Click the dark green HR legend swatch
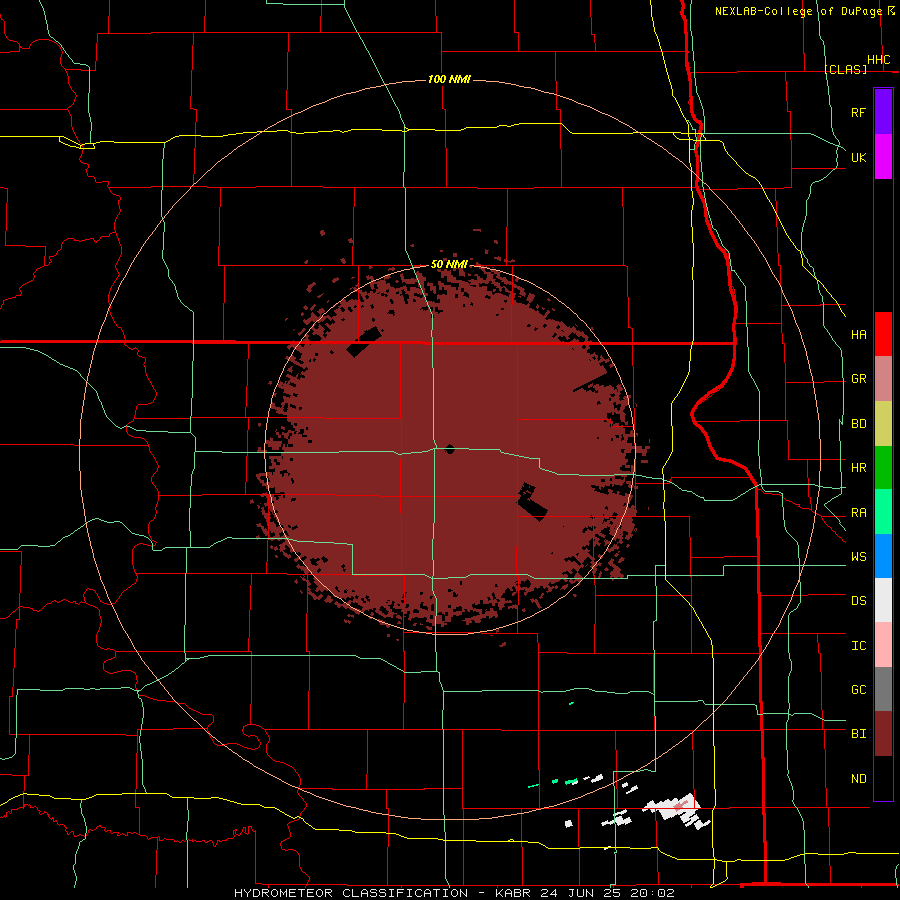The image size is (900, 900). (883, 468)
